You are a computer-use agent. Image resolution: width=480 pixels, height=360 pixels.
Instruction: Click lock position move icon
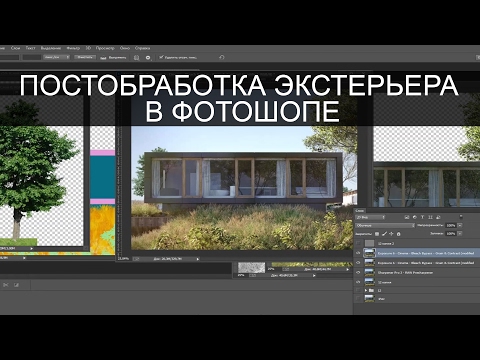click(391, 234)
